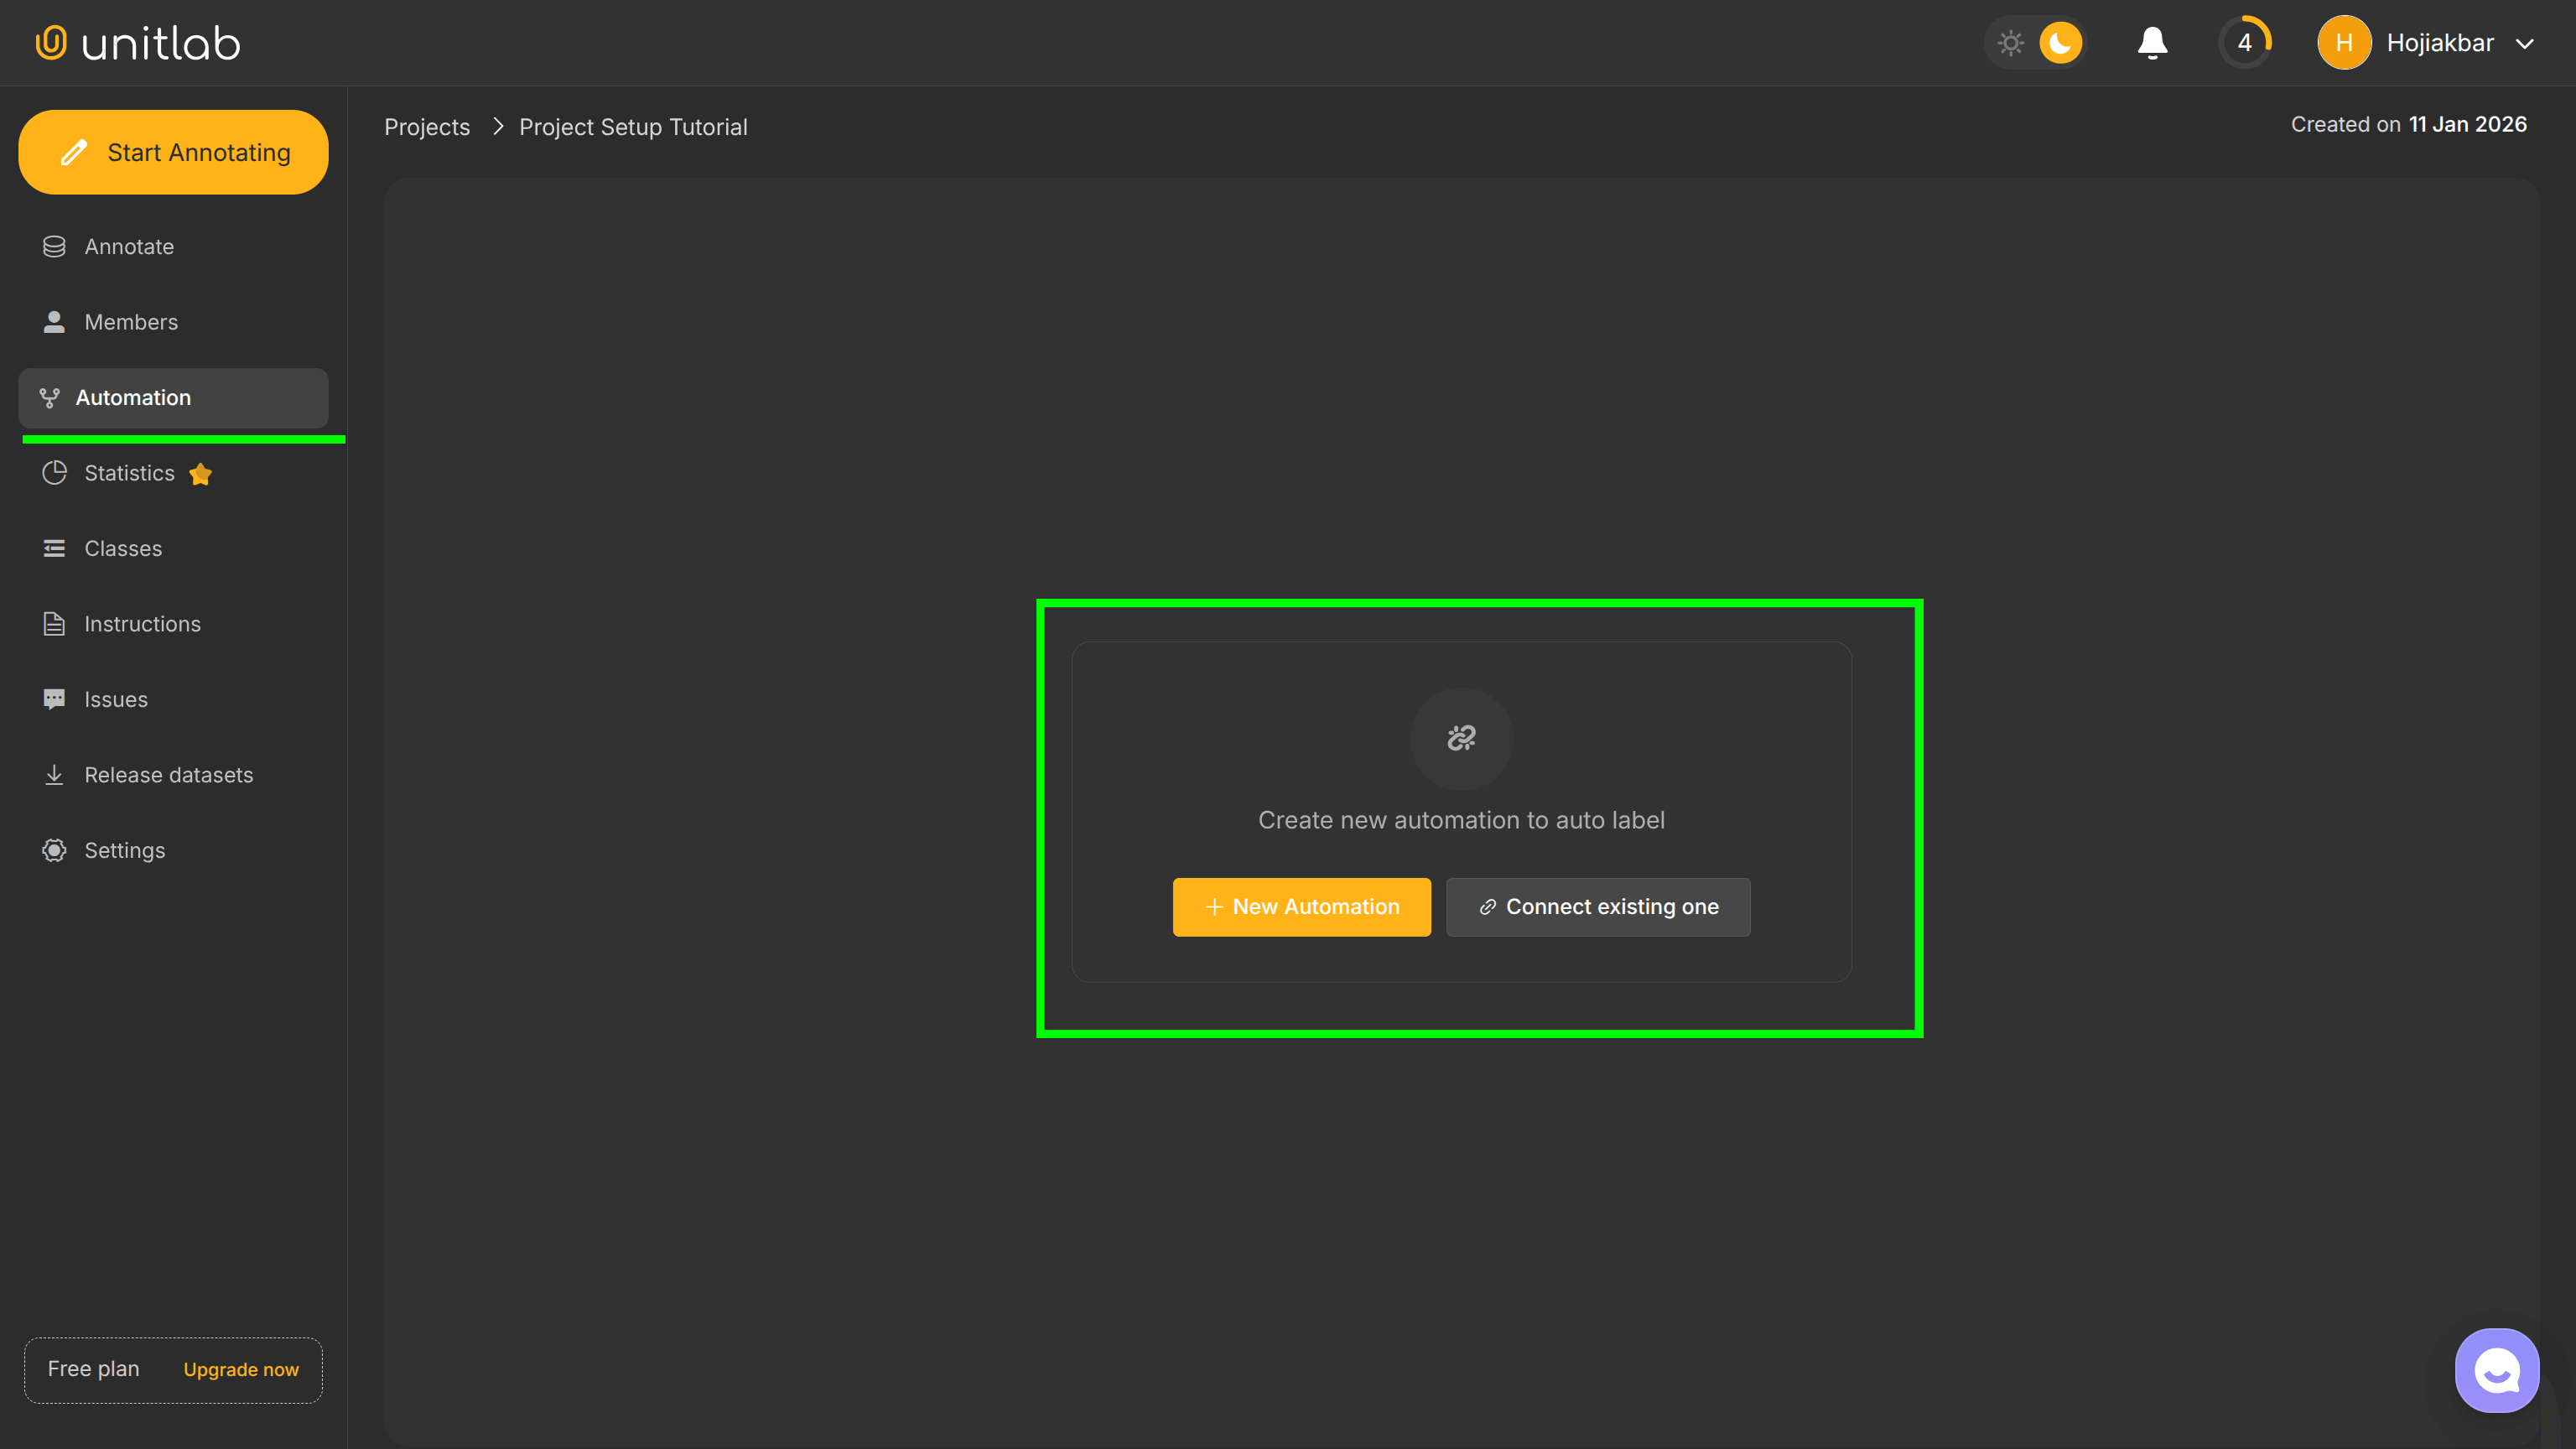Open the notifications bell
This screenshot has height=1449, width=2576.
[2152, 42]
